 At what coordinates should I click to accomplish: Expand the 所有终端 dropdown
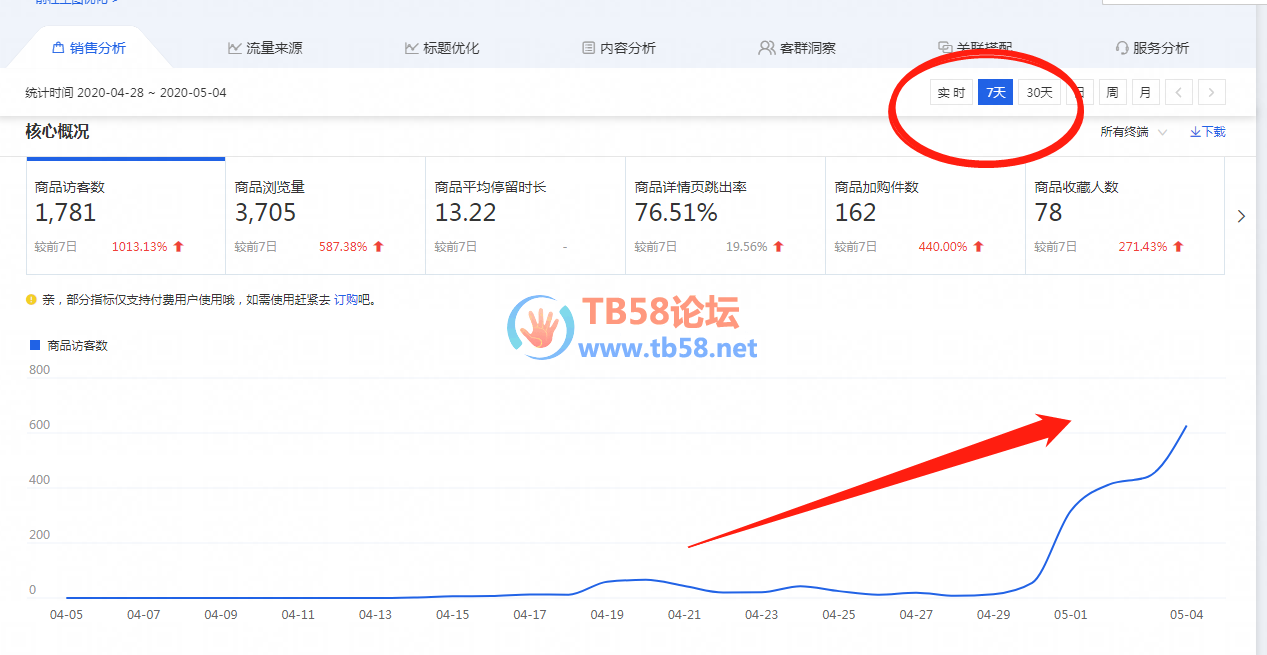(1133, 132)
